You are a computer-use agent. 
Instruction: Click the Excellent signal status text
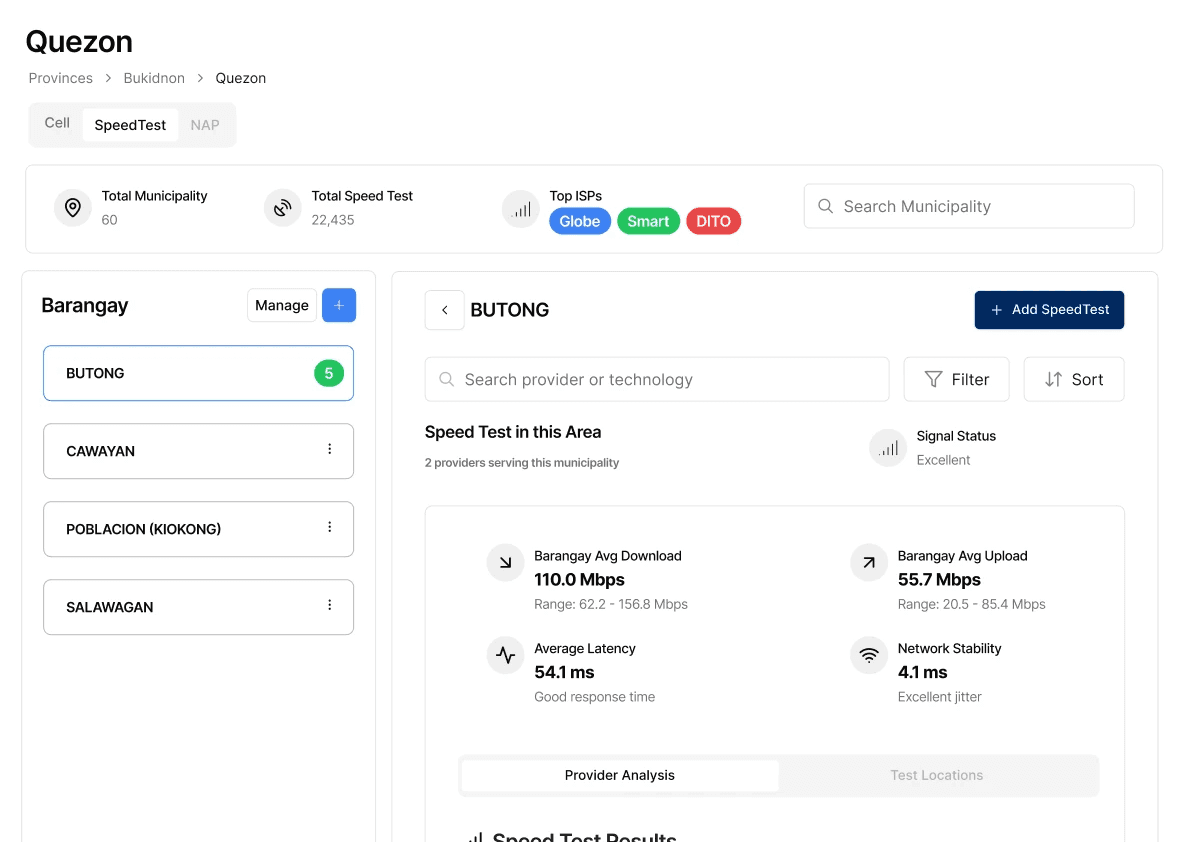click(943, 460)
